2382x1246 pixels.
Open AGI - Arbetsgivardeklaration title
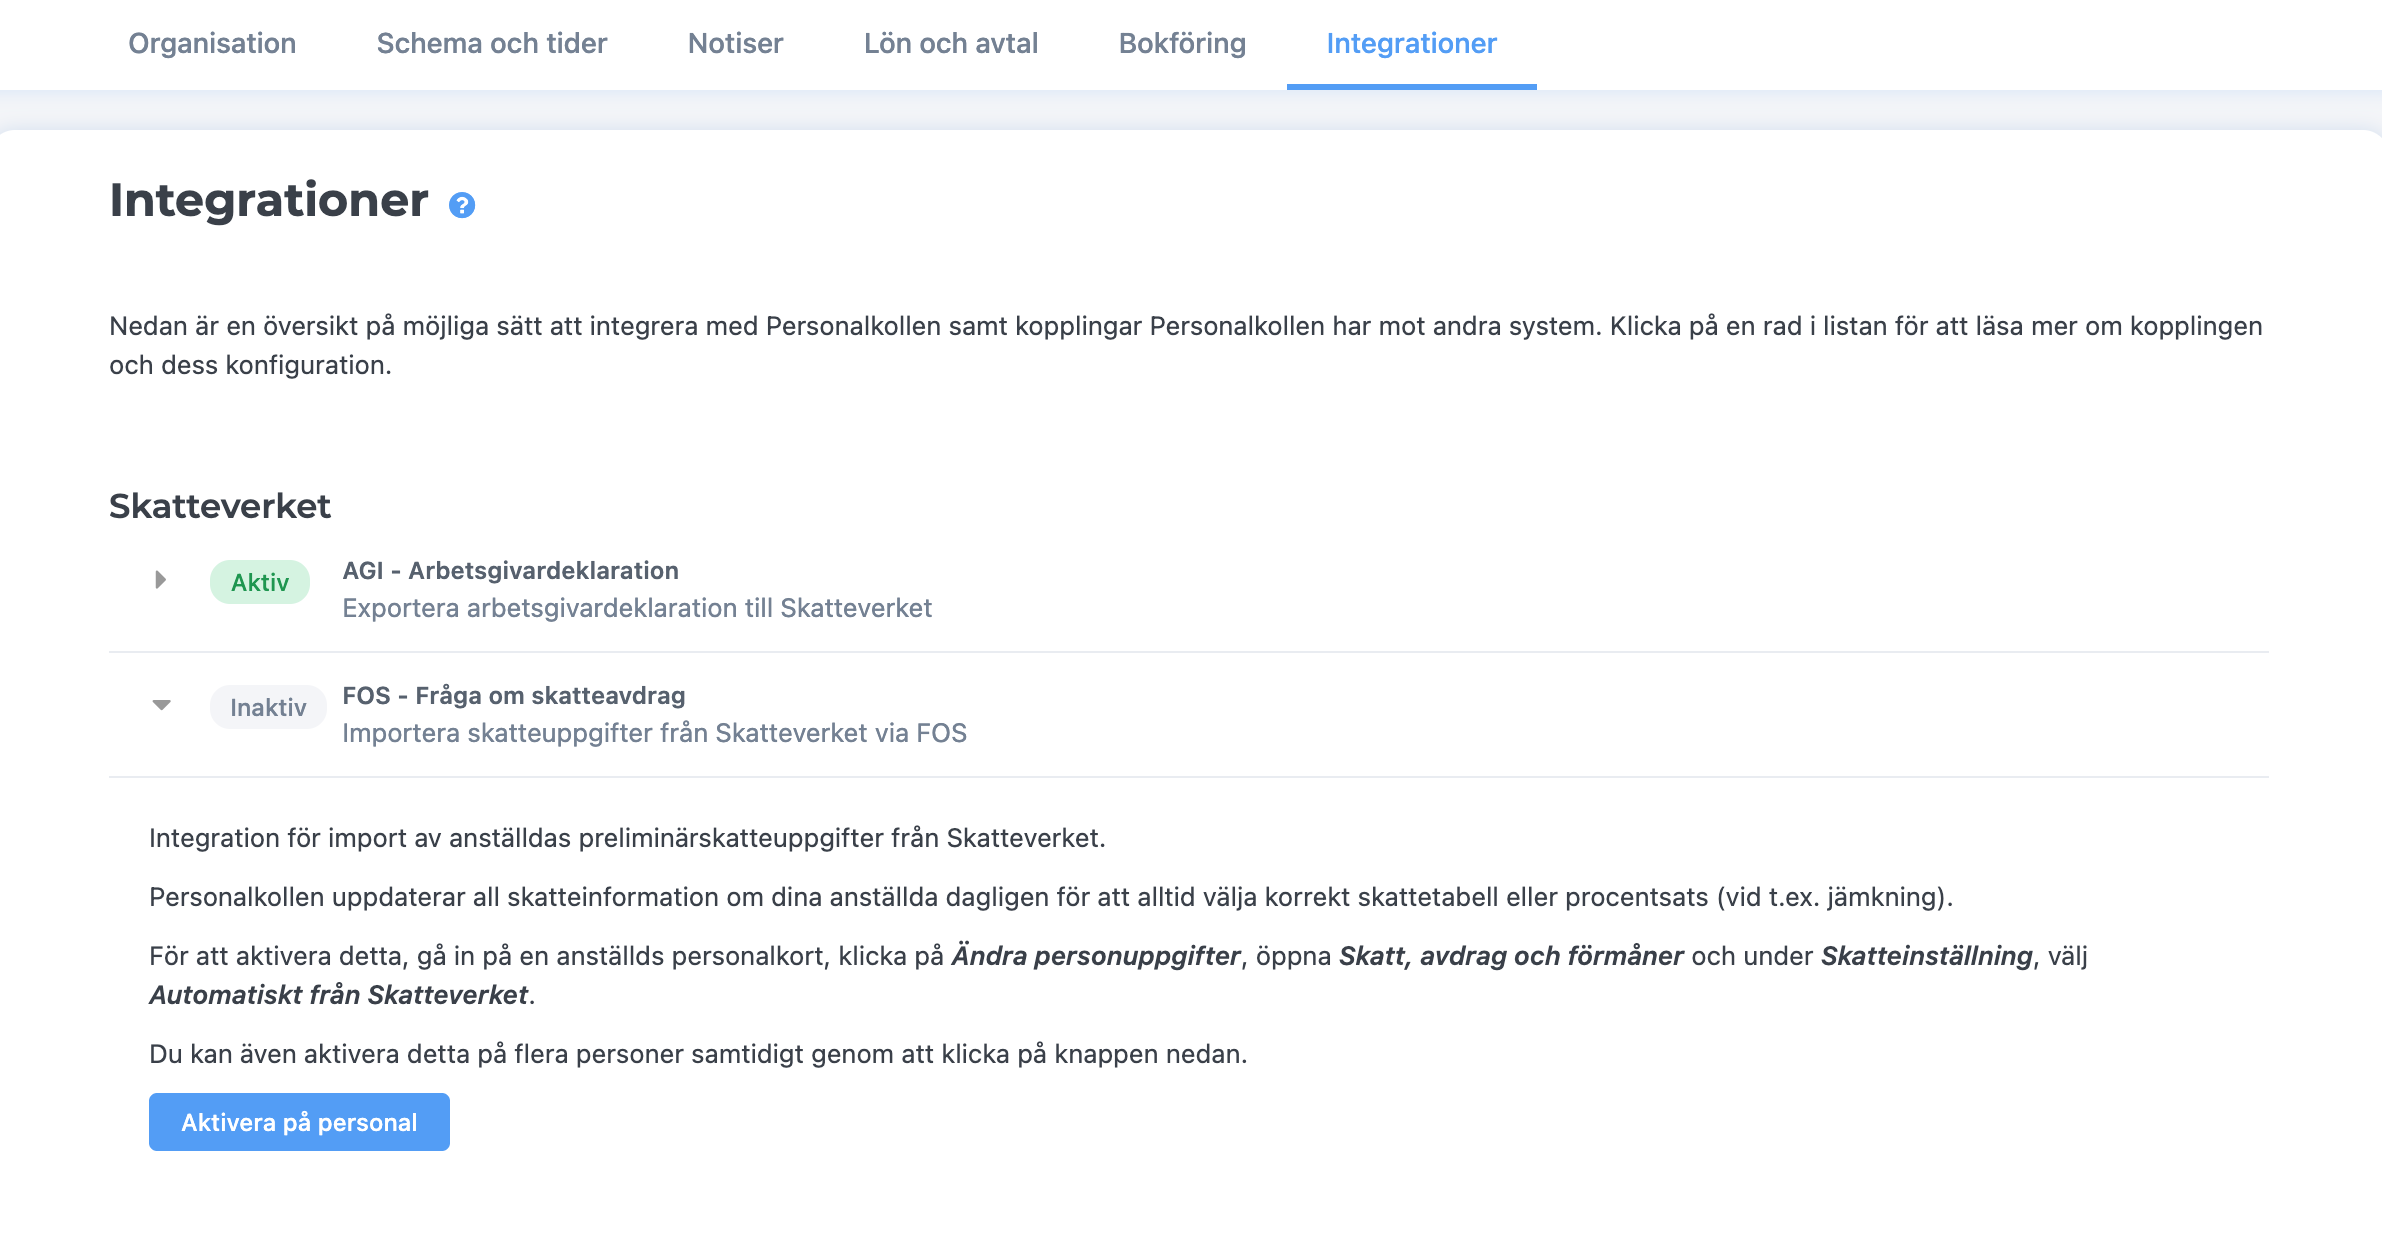[x=510, y=570]
